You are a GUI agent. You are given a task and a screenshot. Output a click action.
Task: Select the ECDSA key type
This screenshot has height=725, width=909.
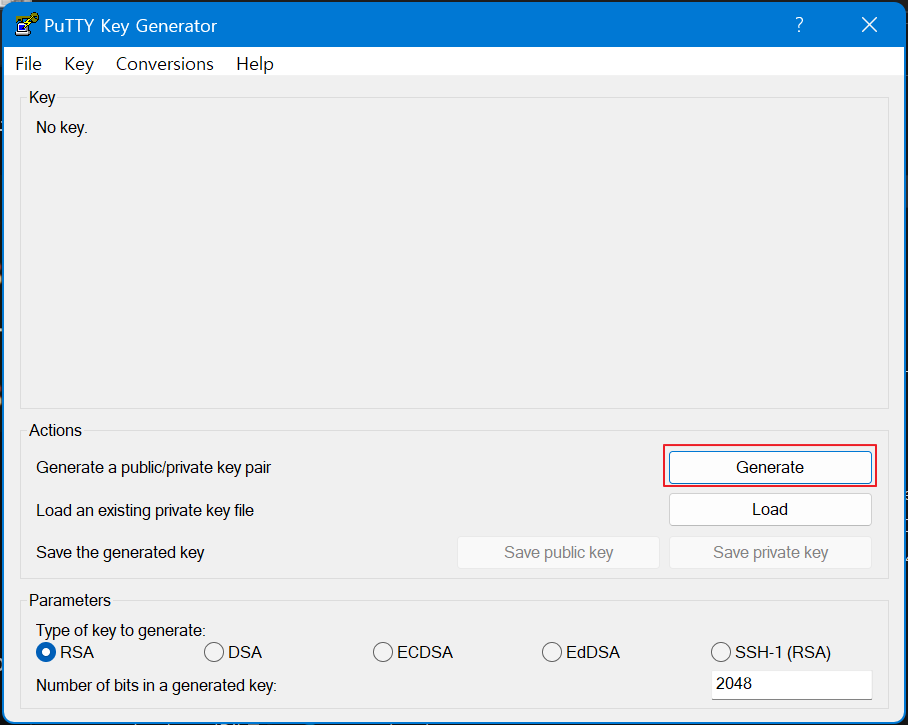click(413, 652)
